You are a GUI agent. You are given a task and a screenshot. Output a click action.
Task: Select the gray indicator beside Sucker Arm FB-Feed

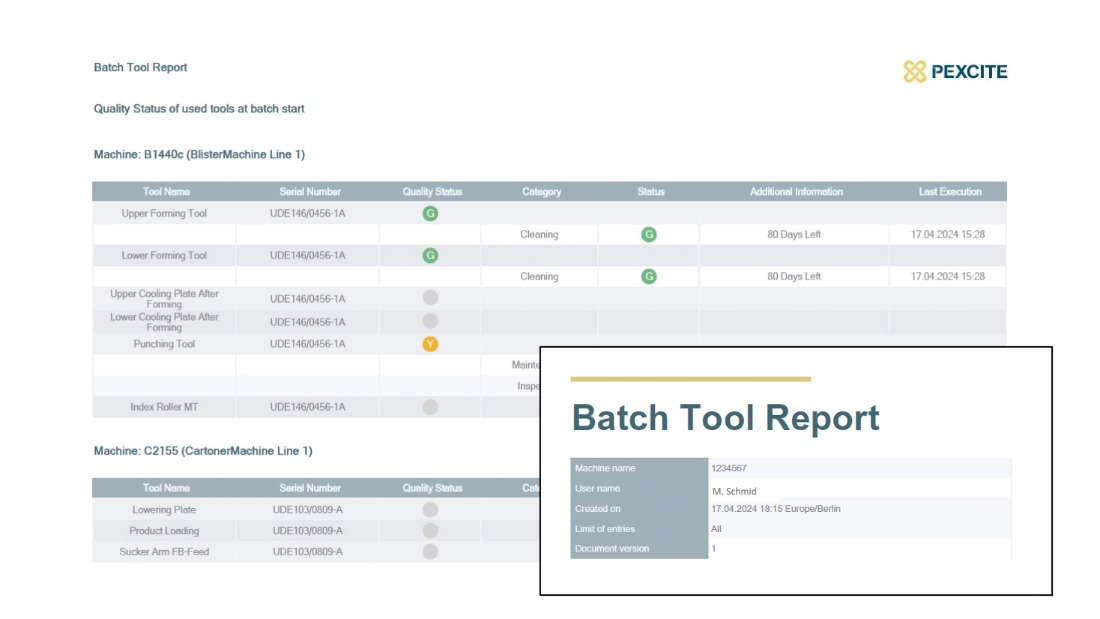point(429,551)
